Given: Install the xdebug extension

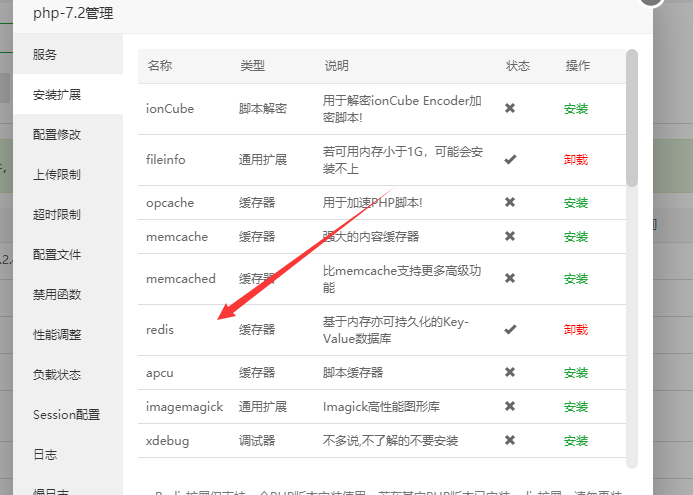Looking at the screenshot, I should point(576,441).
